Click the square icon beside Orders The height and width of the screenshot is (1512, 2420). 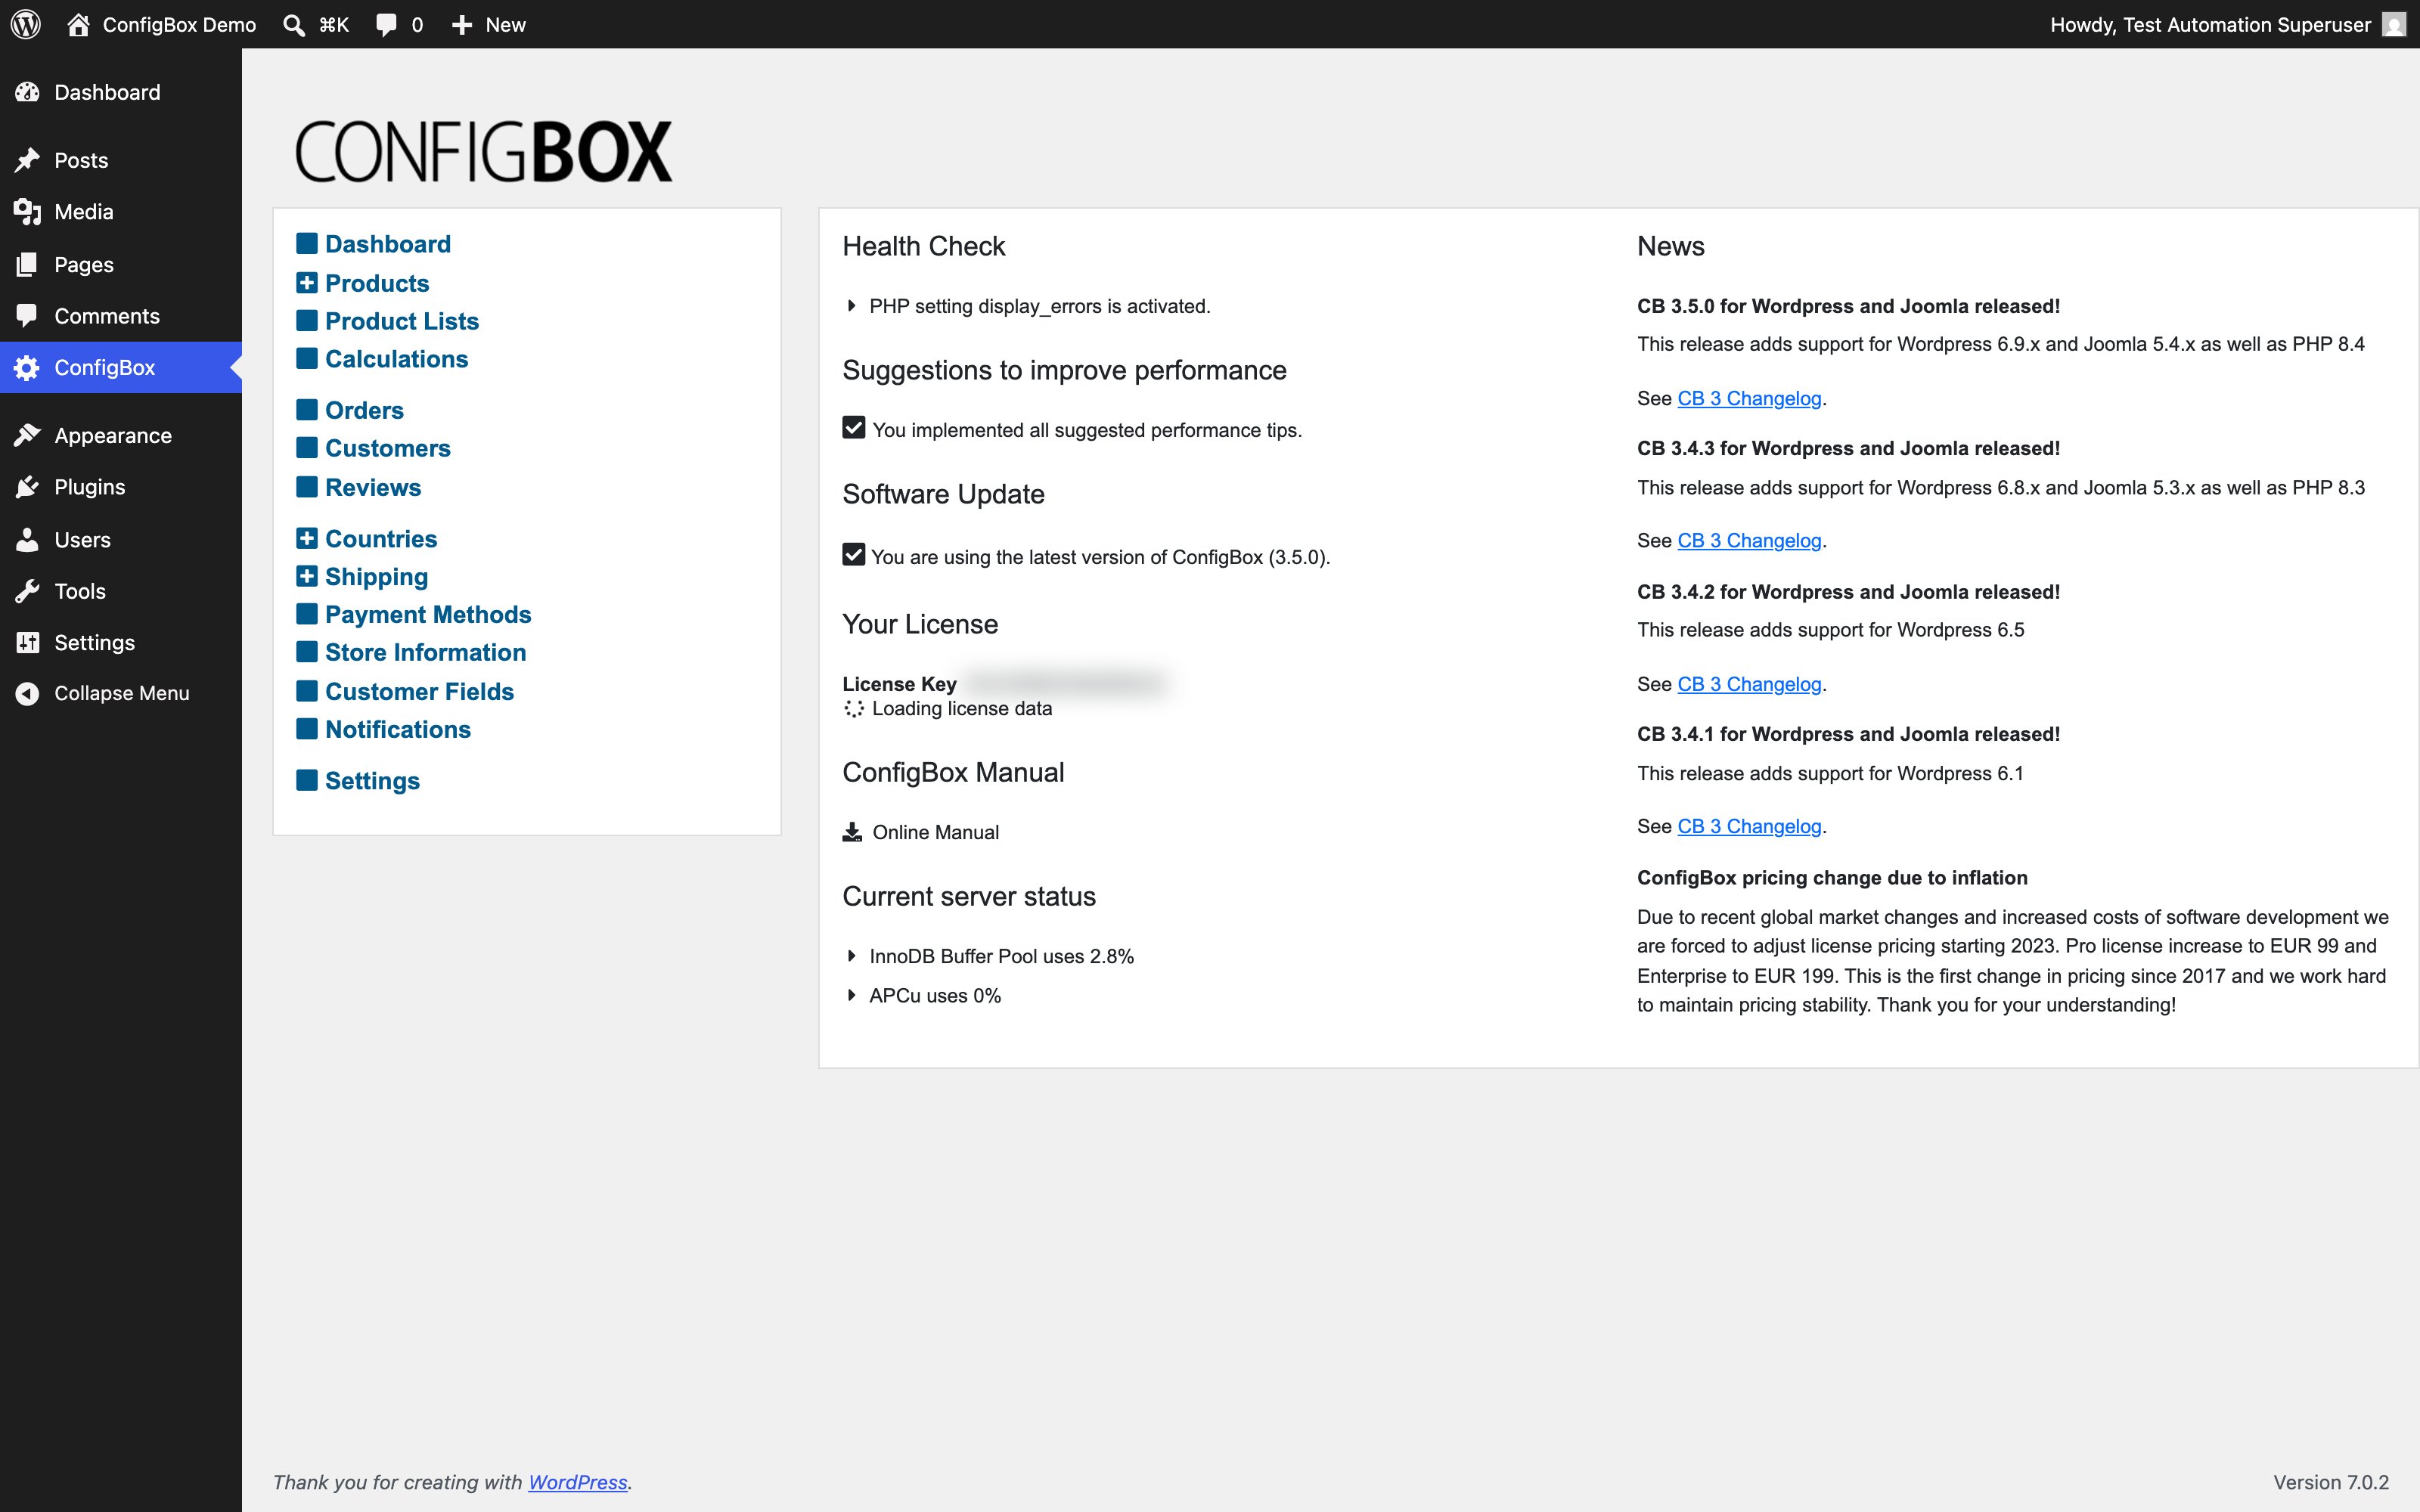[307, 409]
